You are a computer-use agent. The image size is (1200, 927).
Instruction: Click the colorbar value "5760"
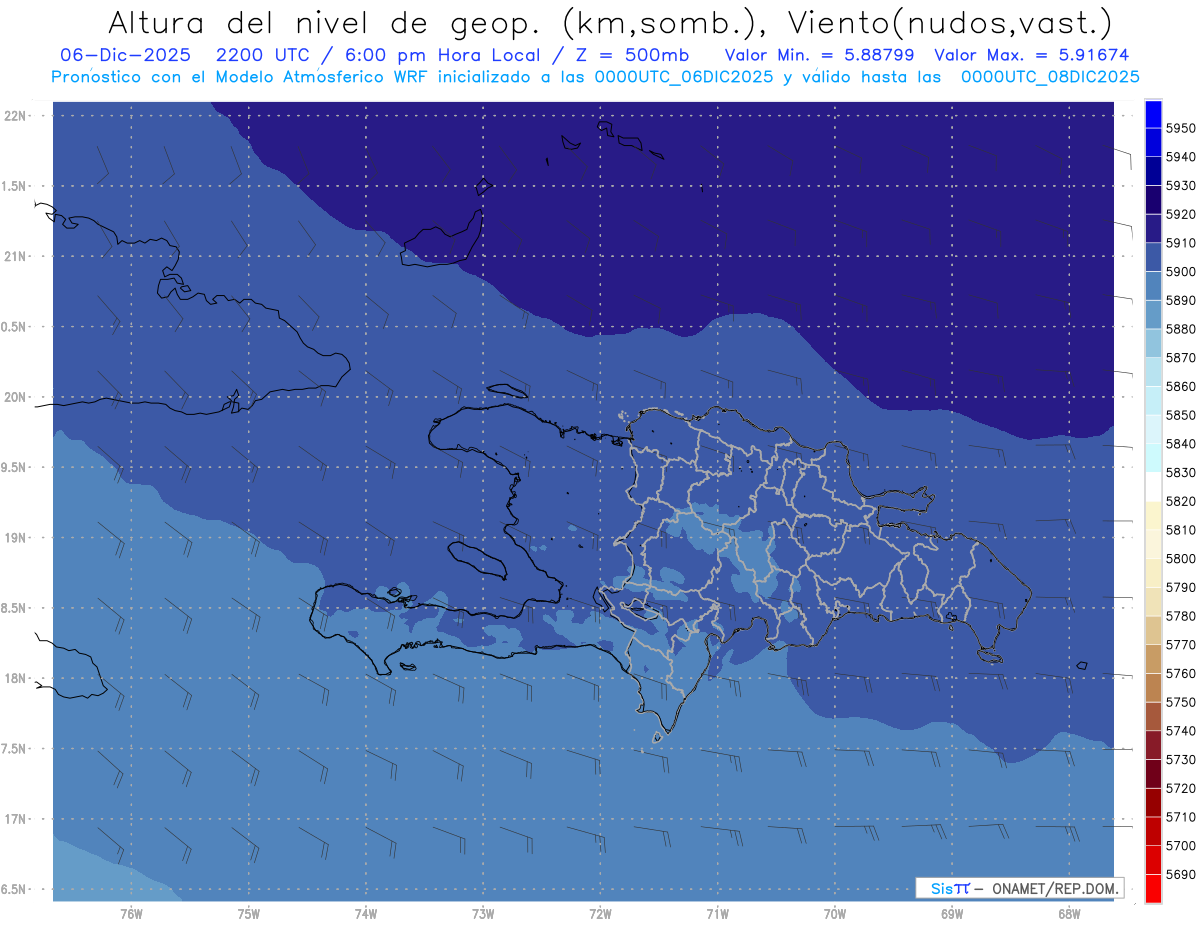point(1180,673)
